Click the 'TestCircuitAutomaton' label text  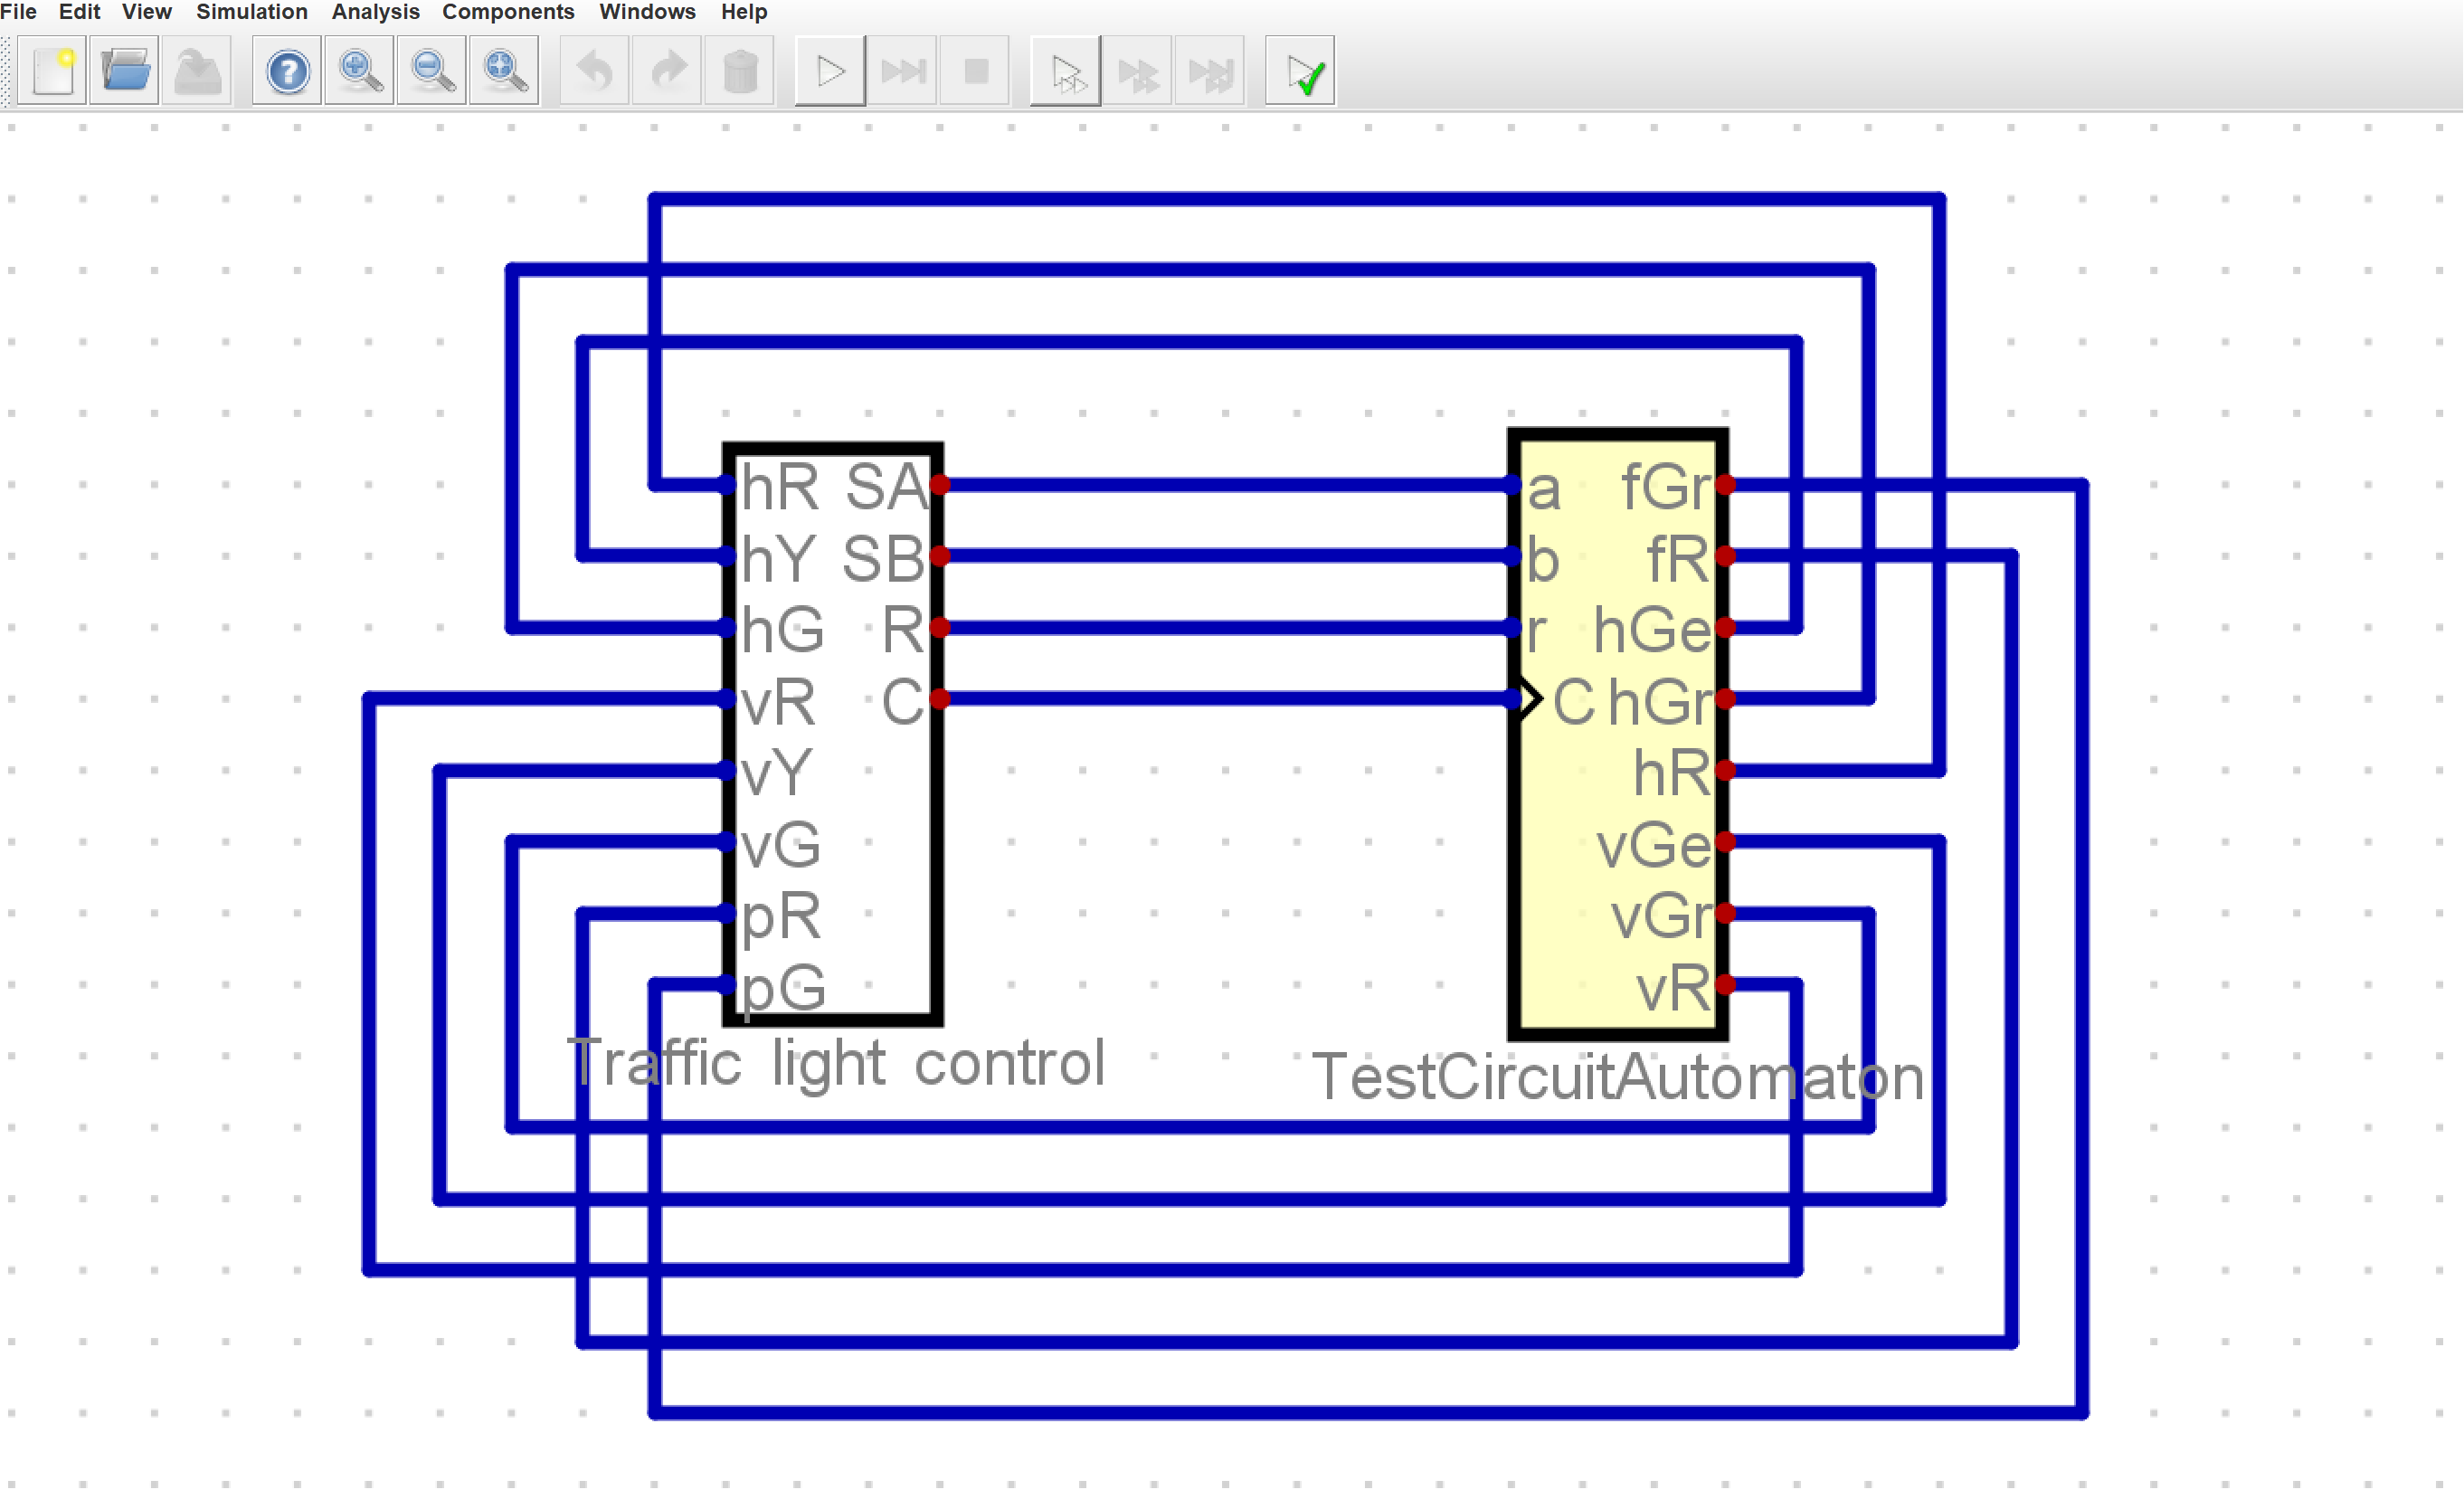tap(1617, 1078)
